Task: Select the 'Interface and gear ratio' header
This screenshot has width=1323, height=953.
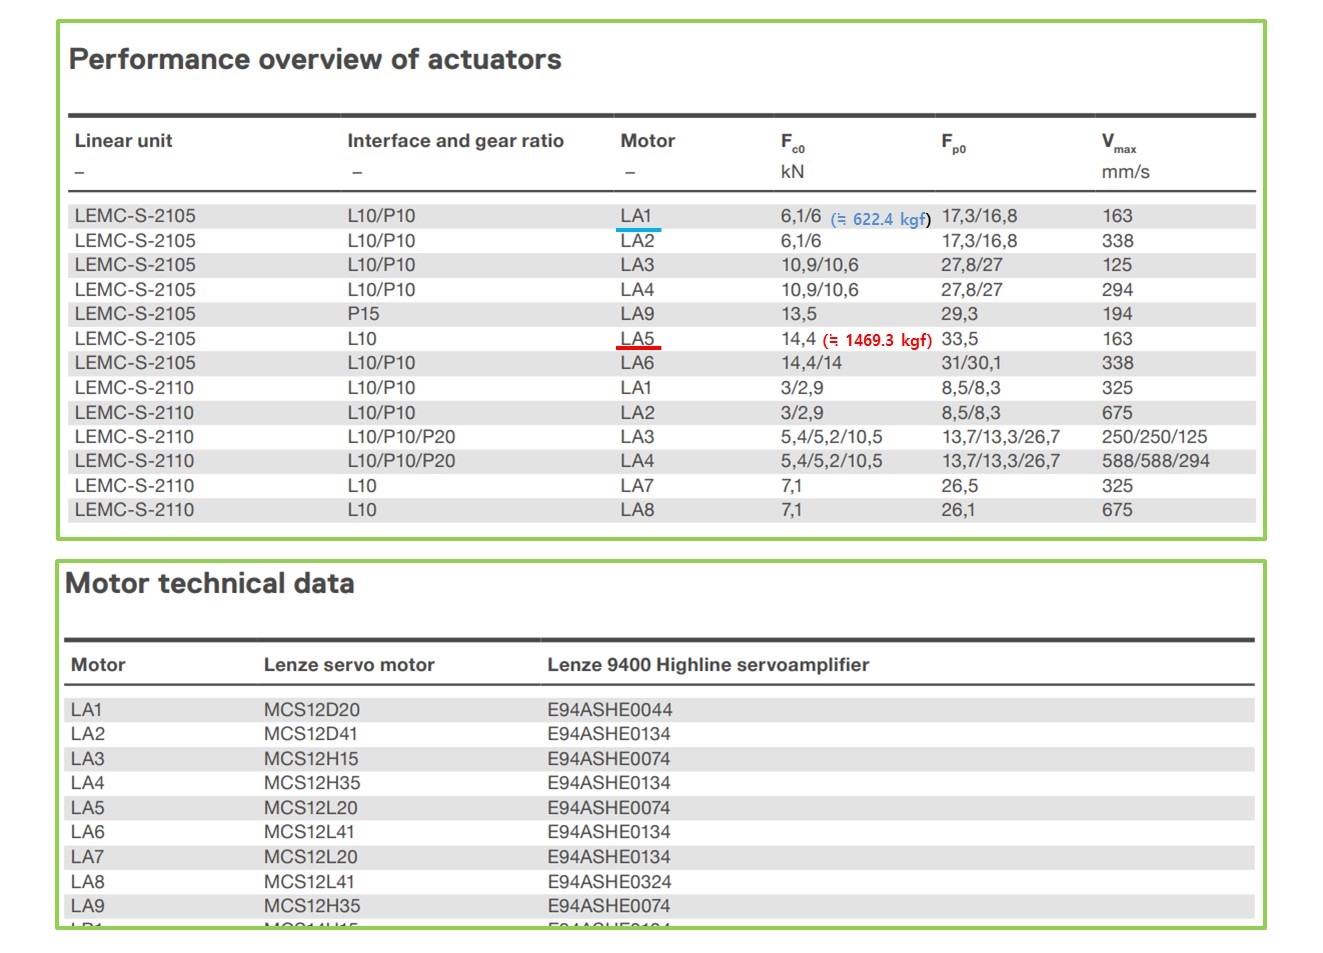Action: [x=455, y=141]
